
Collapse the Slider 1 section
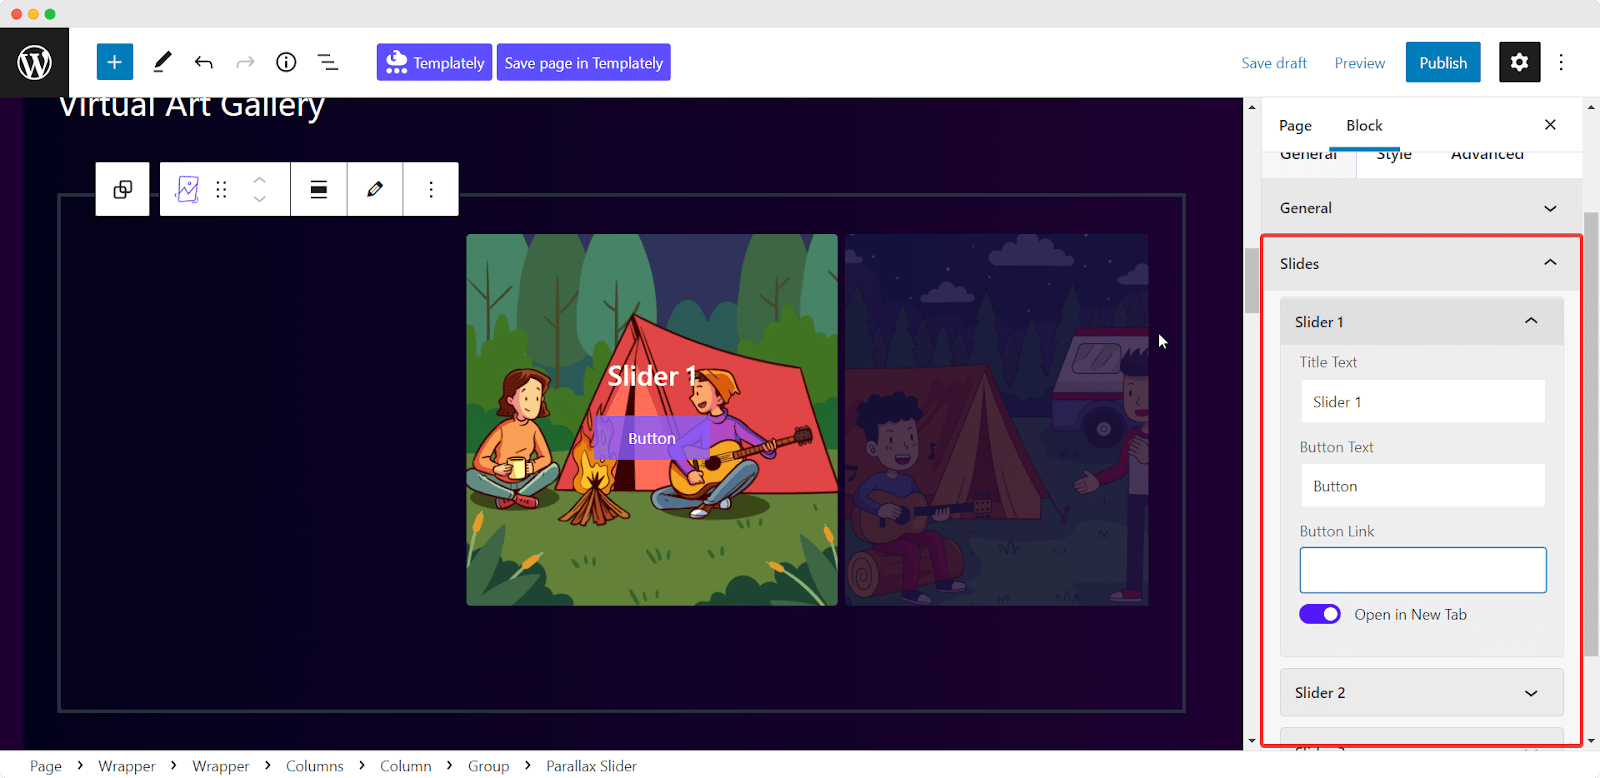[x=1421, y=321]
